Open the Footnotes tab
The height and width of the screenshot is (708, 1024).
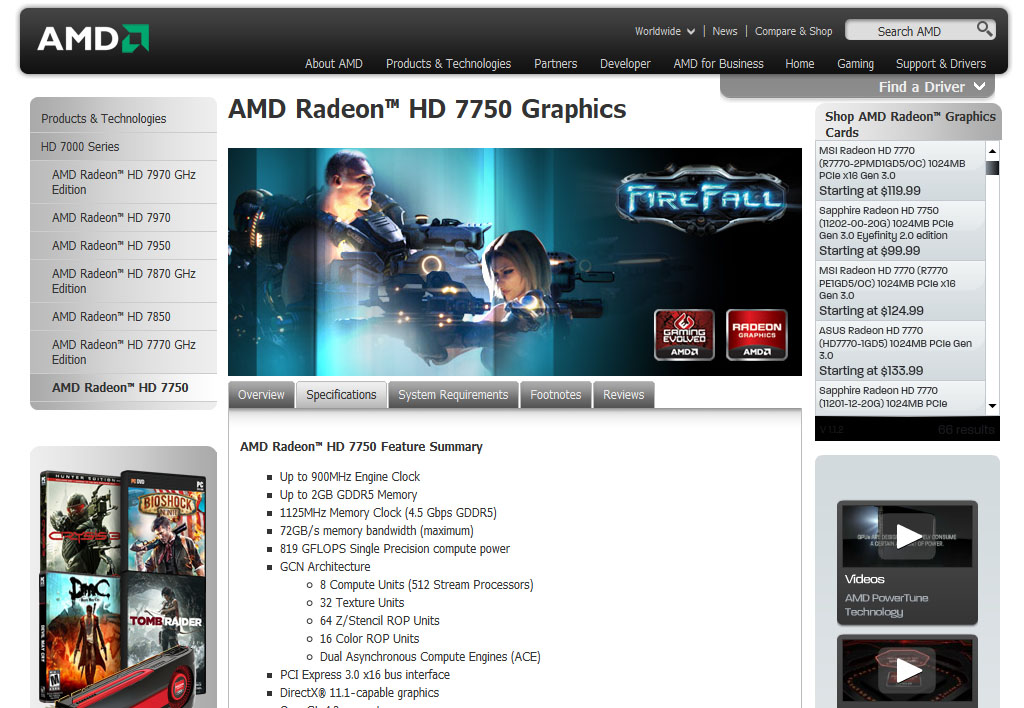(556, 394)
